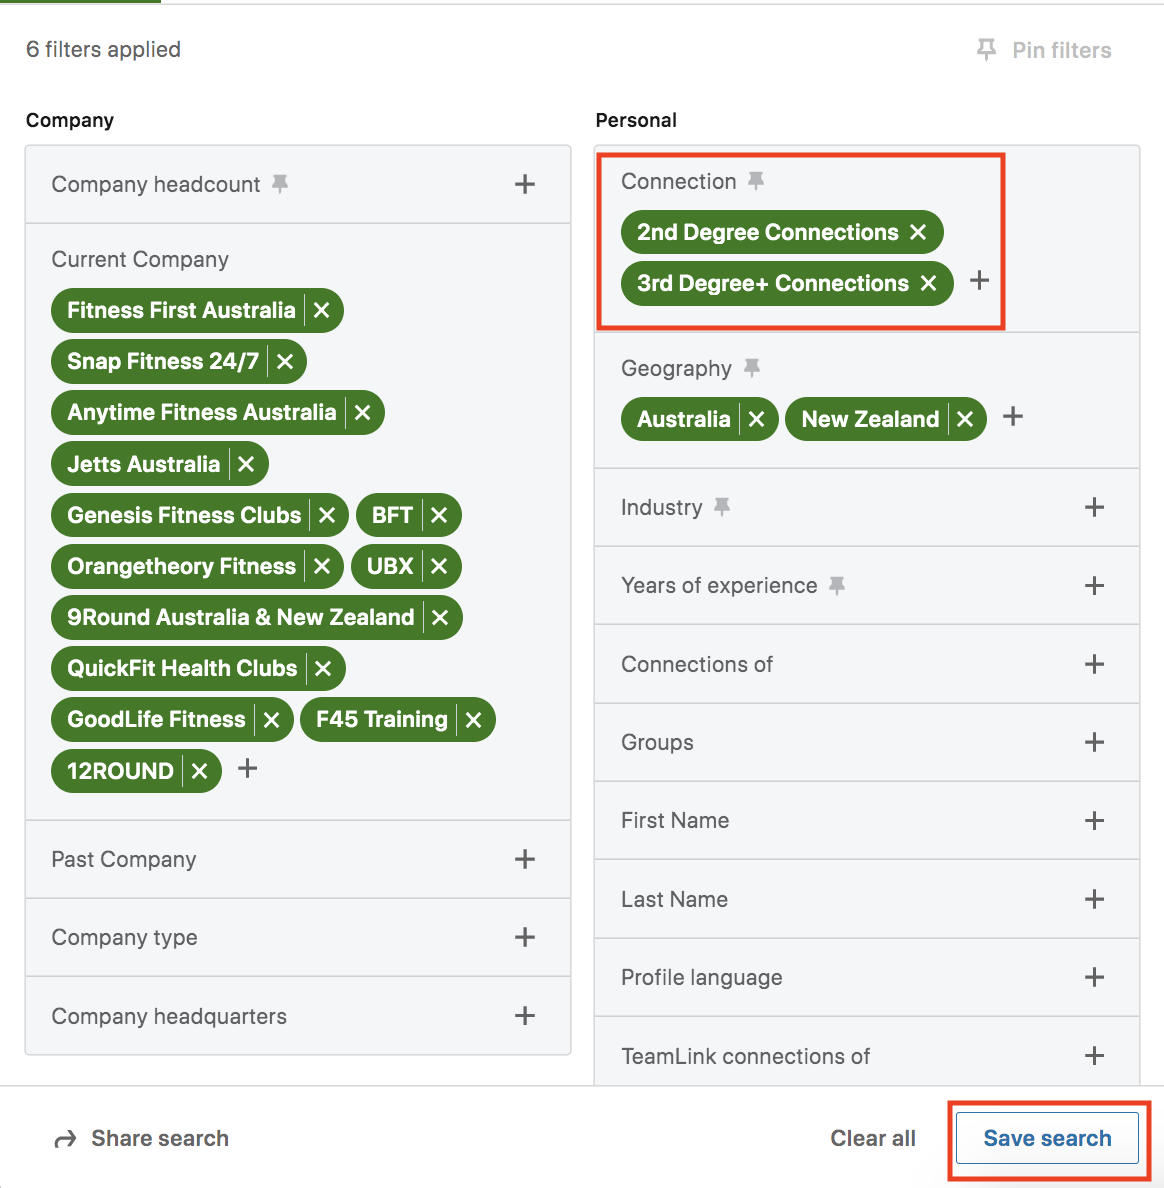Remove the 12ROUND company filter chip
The image size is (1164, 1188).
click(199, 771)
